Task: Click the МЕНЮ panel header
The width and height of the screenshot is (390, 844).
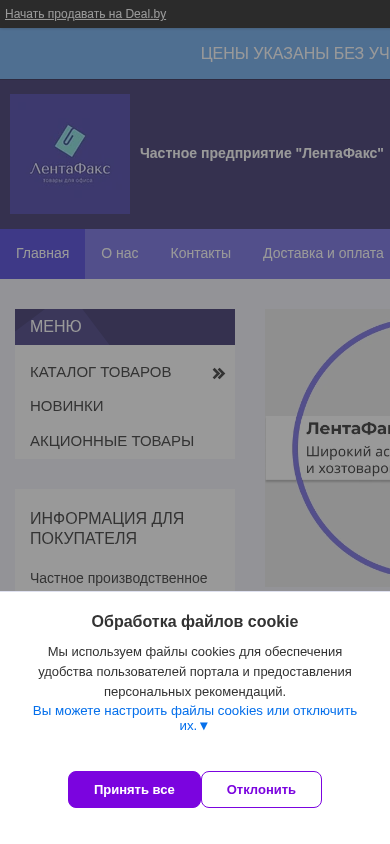Action: (x=125, y=327)
